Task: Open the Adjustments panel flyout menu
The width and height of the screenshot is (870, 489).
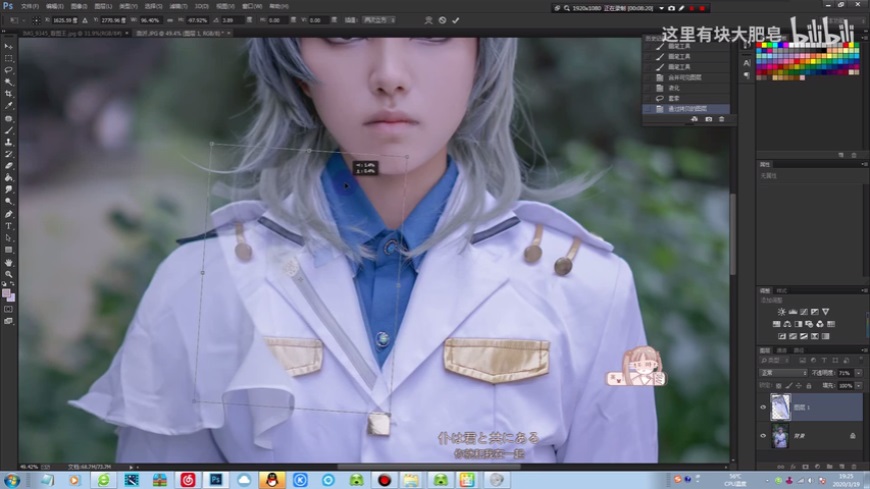Action: tap(863, 291)
